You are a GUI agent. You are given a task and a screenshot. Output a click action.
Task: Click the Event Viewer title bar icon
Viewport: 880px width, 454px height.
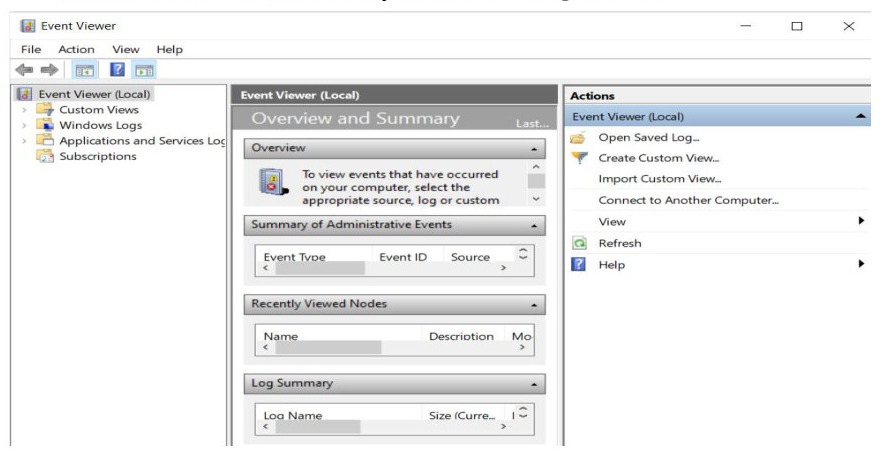point(28,26)
